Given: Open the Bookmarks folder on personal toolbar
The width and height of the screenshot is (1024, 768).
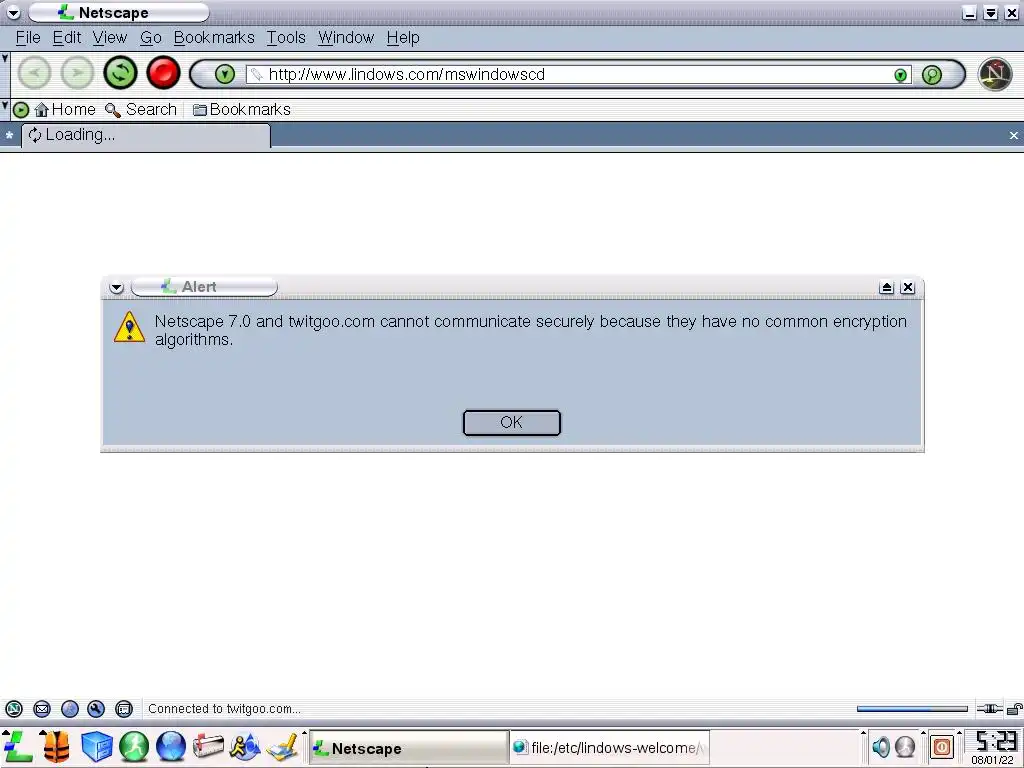Looking at the screenshot, I should pyautogui.click(x=242, y=110).
